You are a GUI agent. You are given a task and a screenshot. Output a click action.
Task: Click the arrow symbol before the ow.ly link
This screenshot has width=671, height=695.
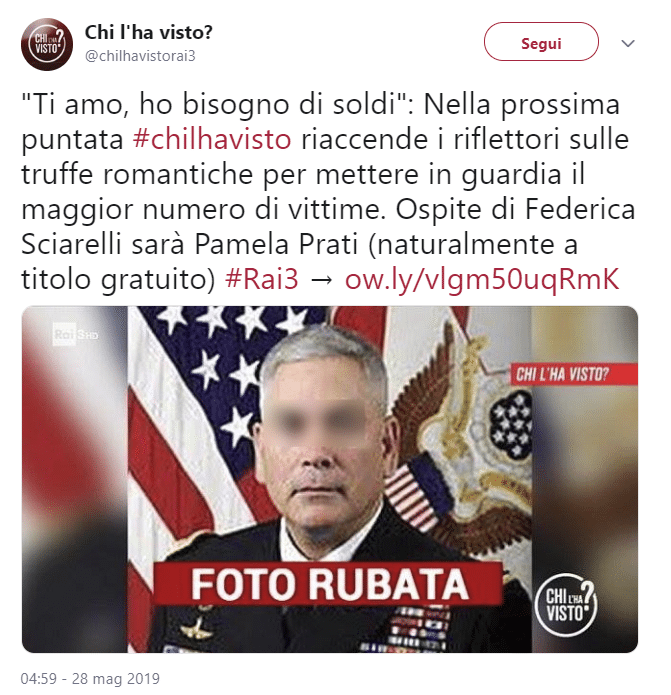tap(321, 280)
